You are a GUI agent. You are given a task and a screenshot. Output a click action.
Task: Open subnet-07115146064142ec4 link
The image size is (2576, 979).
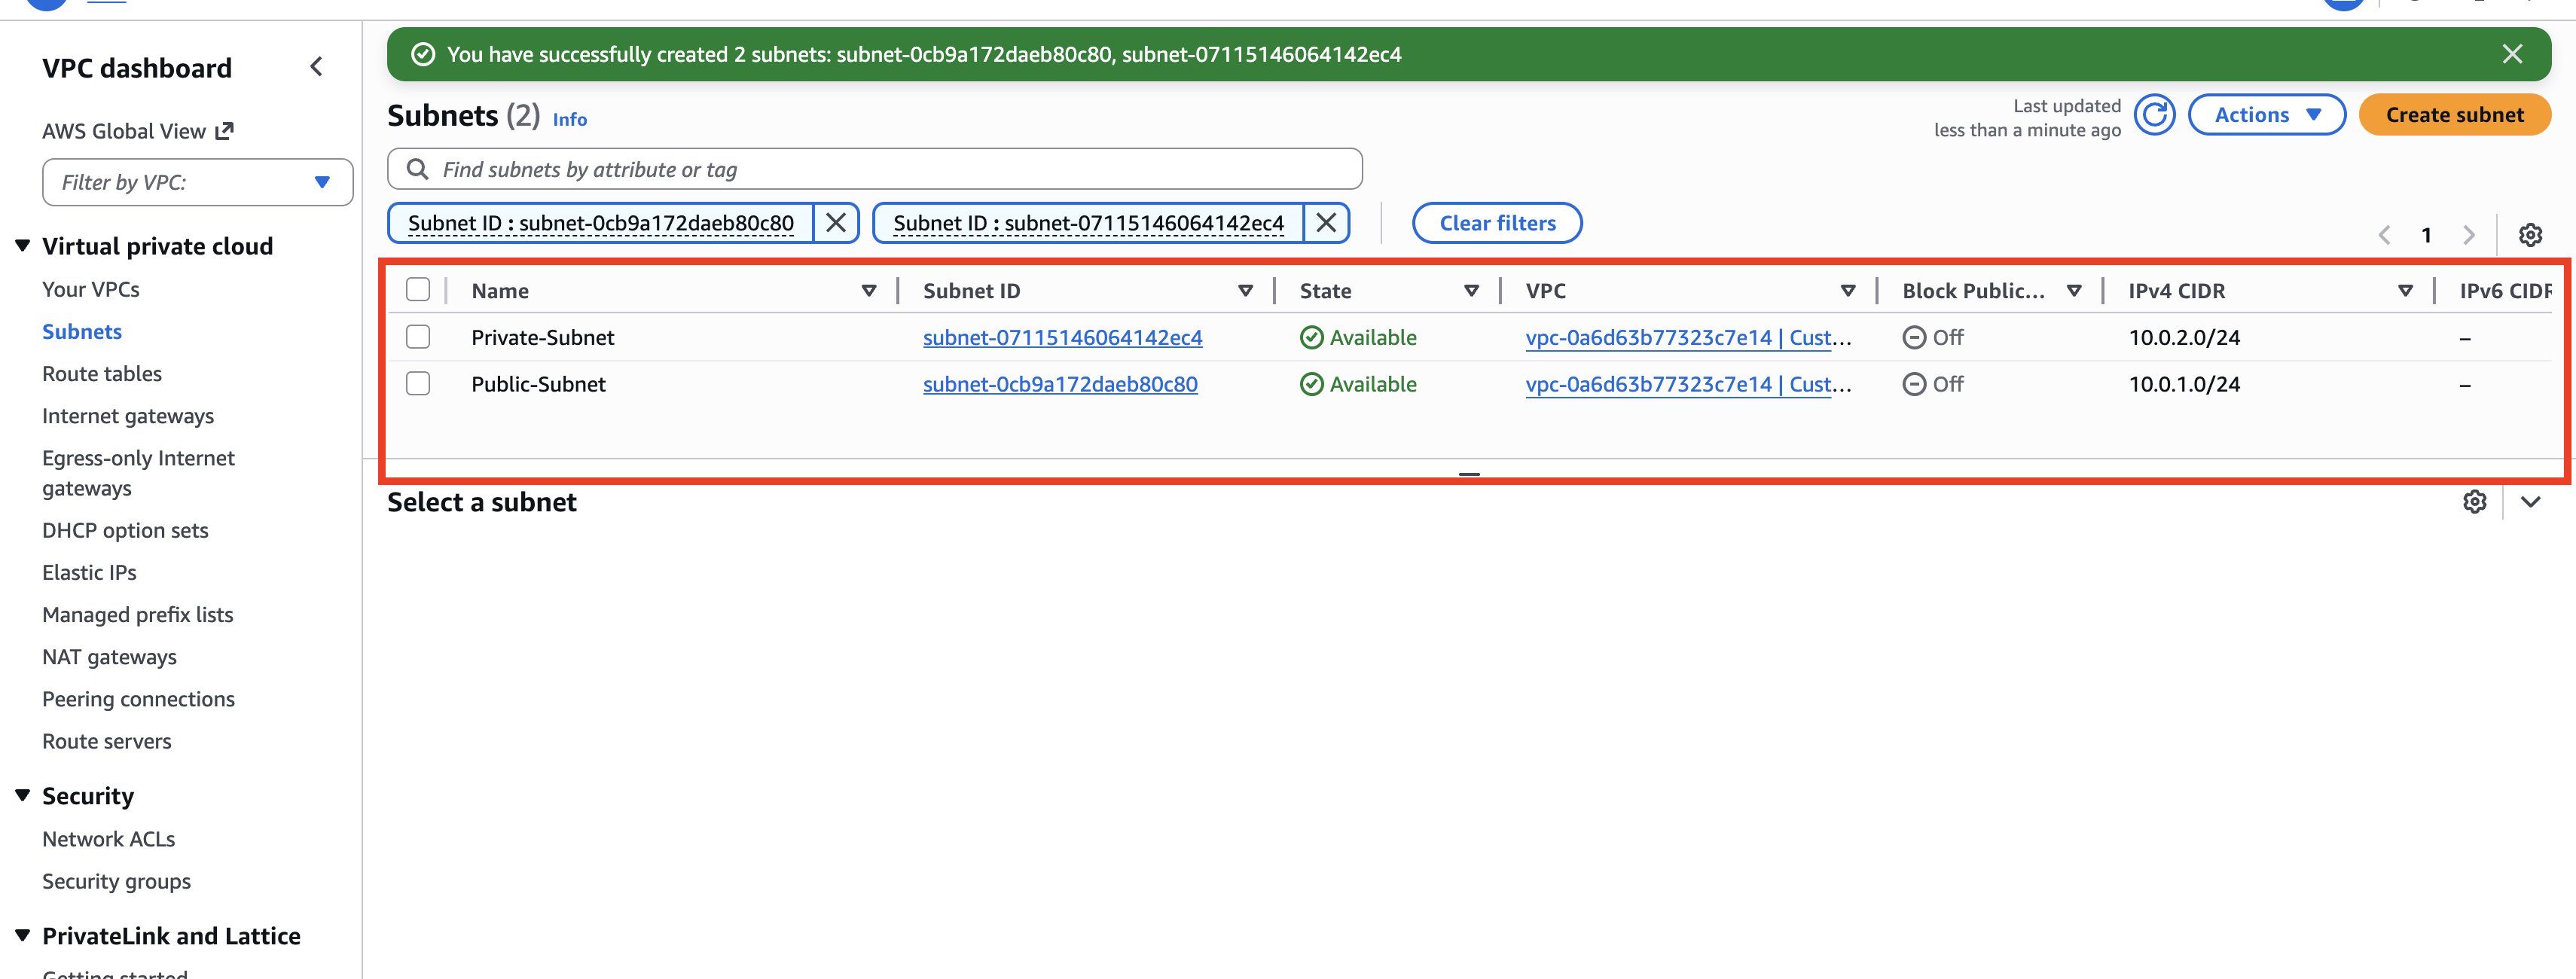(1062, 338)
